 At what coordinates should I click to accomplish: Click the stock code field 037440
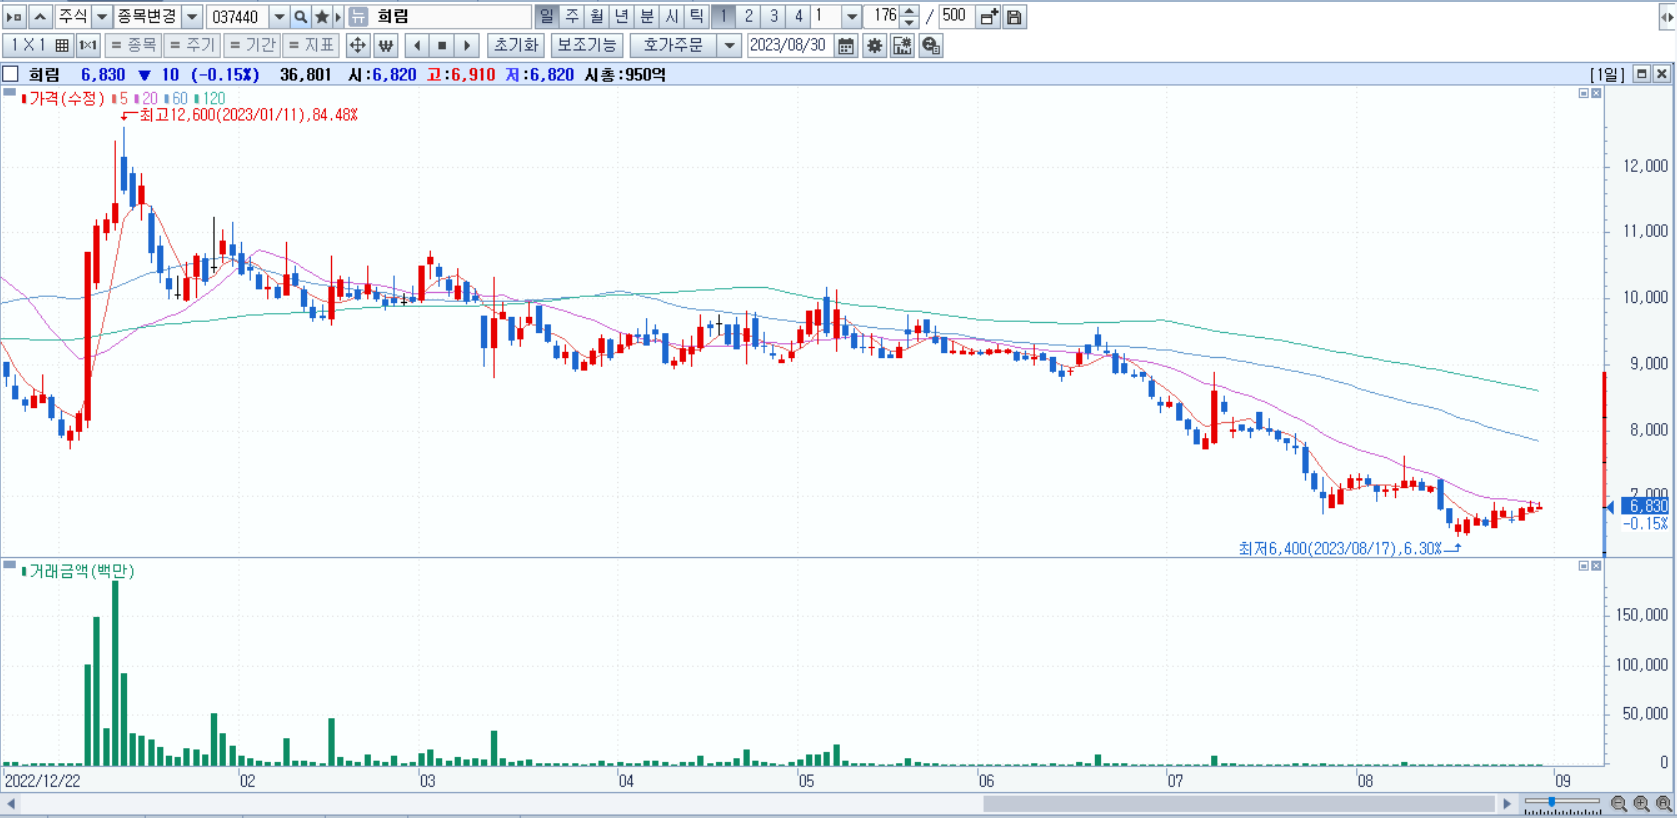[x=238, y=17]
